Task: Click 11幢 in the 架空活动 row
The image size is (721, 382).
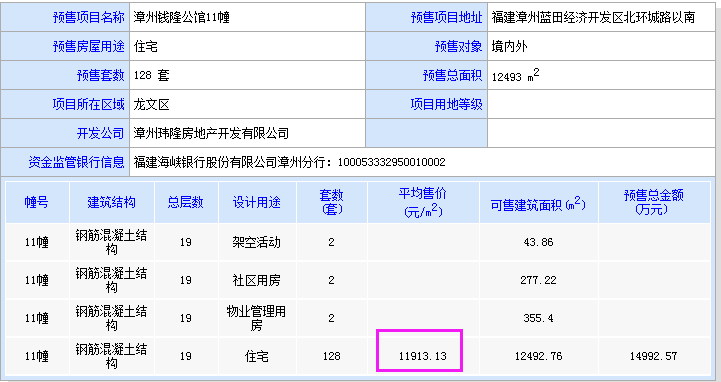Action: coord(37,242)
